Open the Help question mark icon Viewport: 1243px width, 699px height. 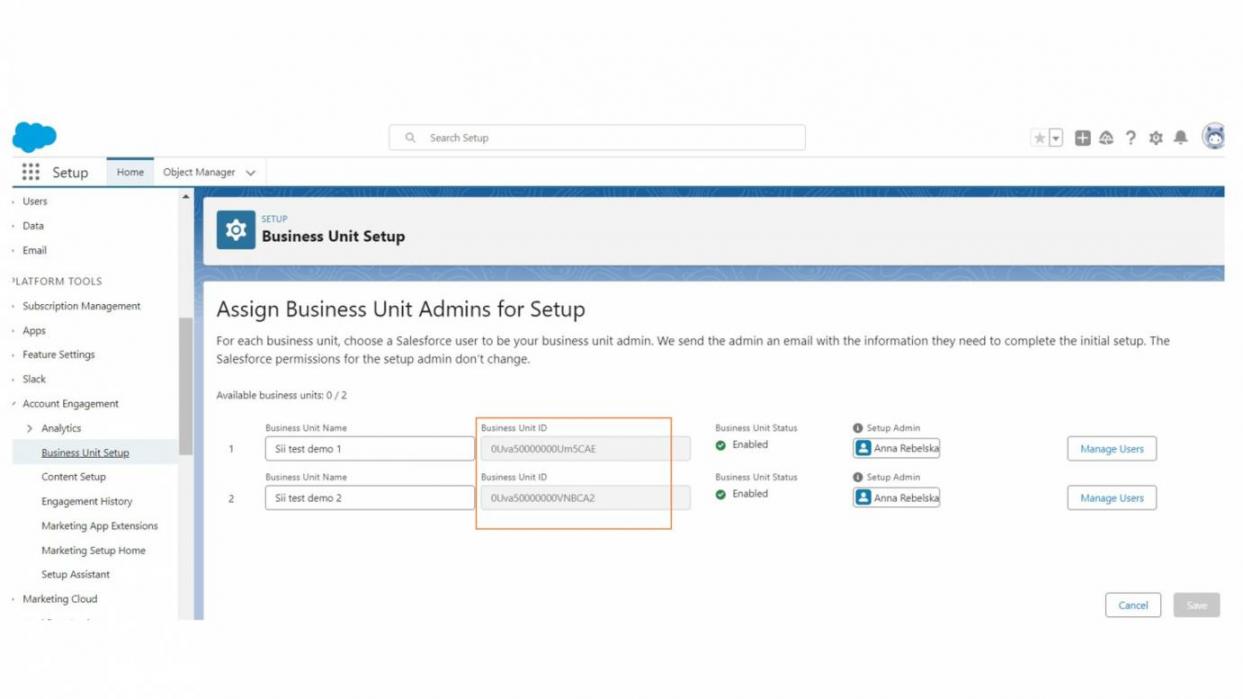[x=1131, y=138]
